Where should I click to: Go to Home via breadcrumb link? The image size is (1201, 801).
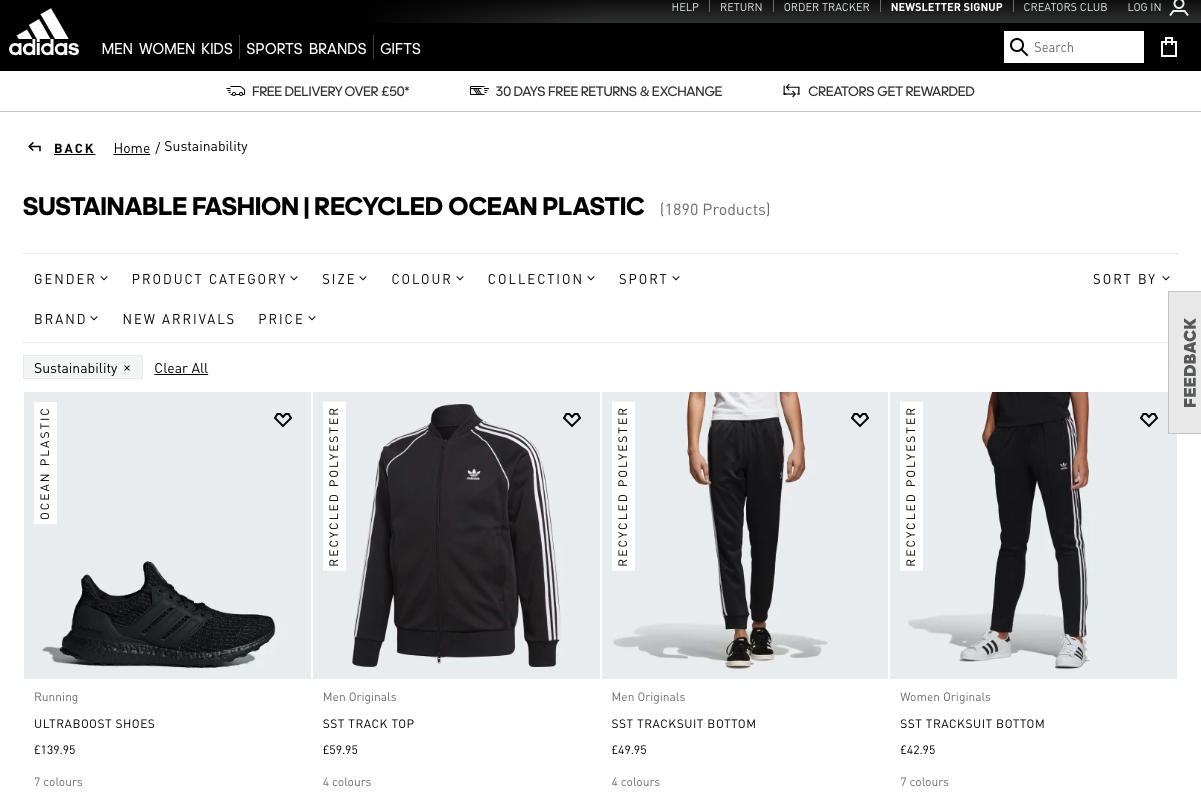[131, 147]
